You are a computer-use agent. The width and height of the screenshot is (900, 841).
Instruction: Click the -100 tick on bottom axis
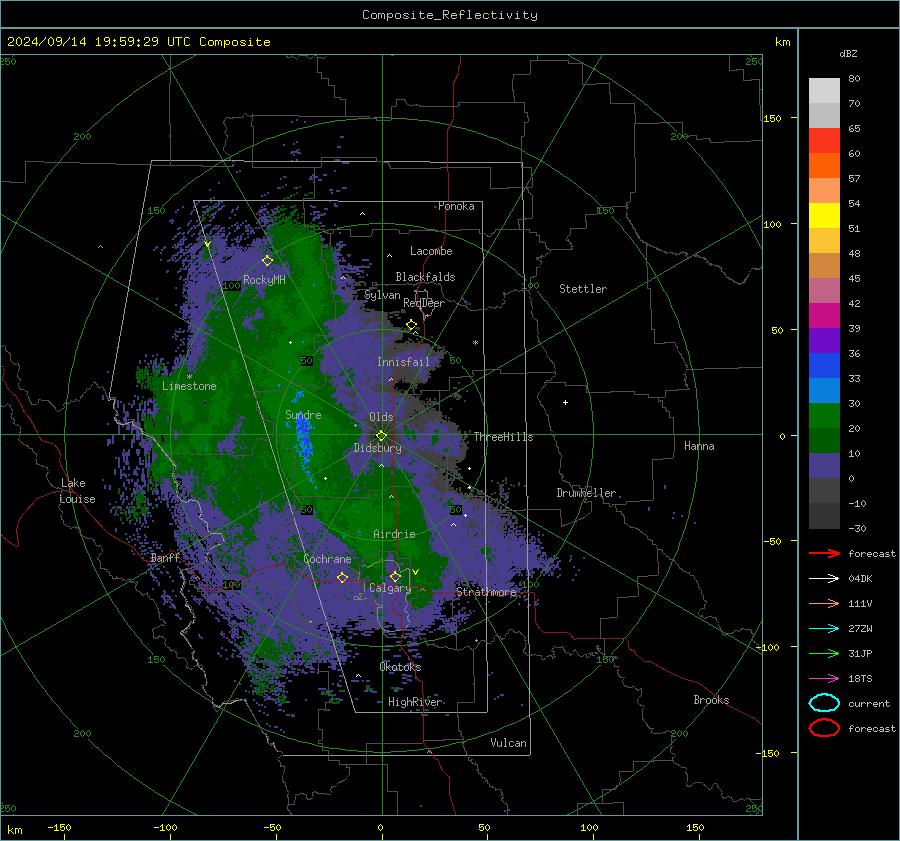pyautogui.click(x=165, y=827)
